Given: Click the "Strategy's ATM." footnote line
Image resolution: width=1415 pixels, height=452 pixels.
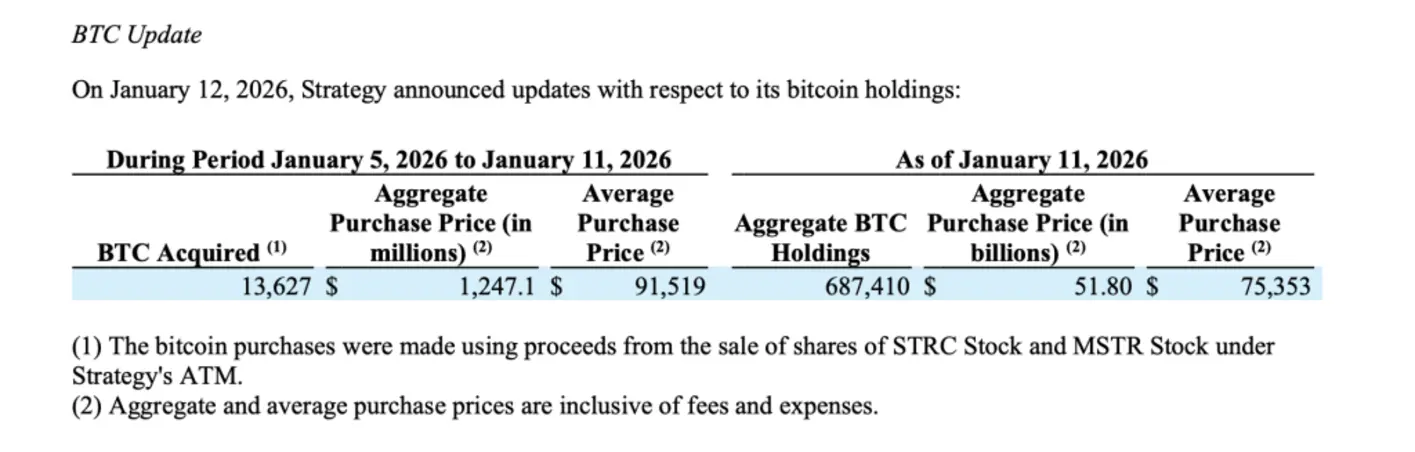Looking at the screenshot, I should point(157,377).
